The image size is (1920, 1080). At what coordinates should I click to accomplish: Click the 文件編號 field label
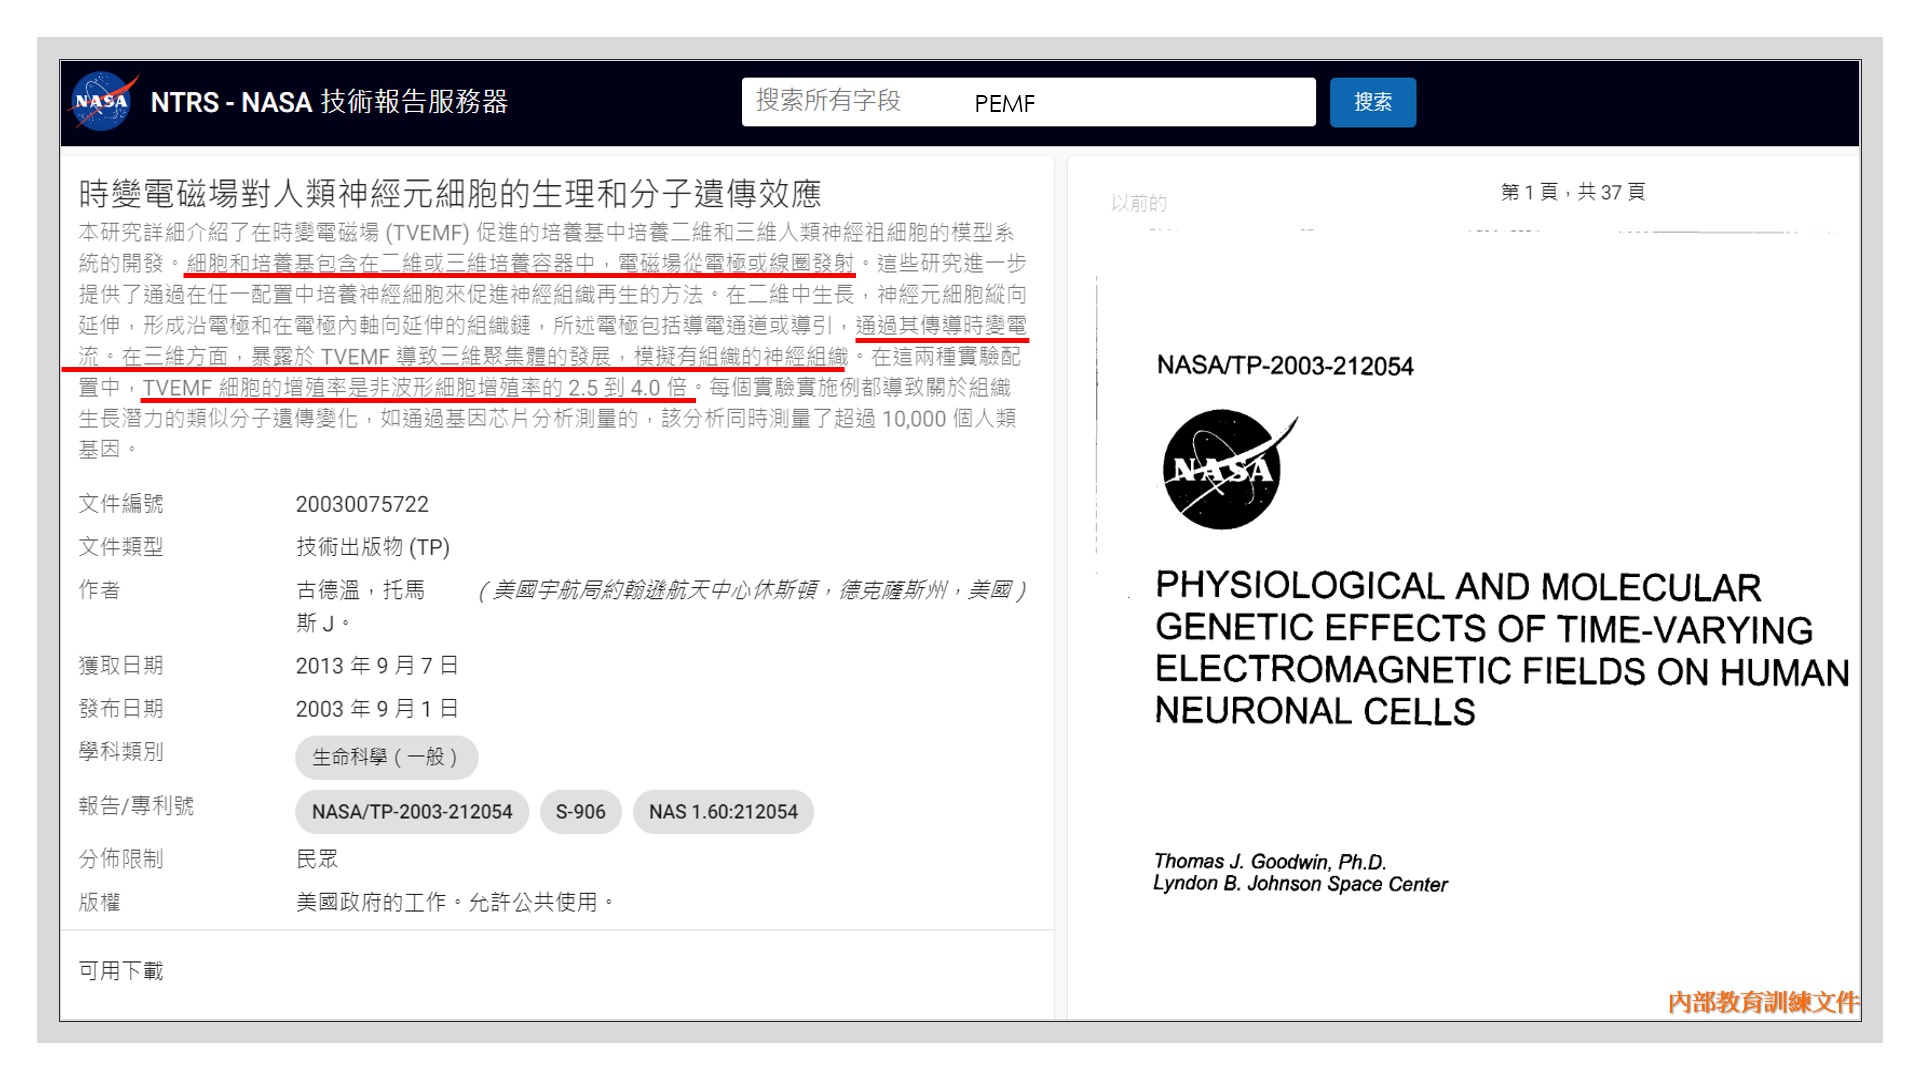(121, 504)
